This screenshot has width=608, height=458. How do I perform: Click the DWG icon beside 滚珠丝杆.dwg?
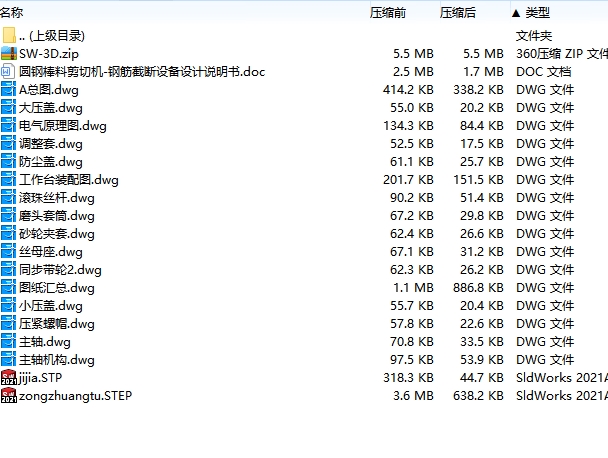click(9, 197)
